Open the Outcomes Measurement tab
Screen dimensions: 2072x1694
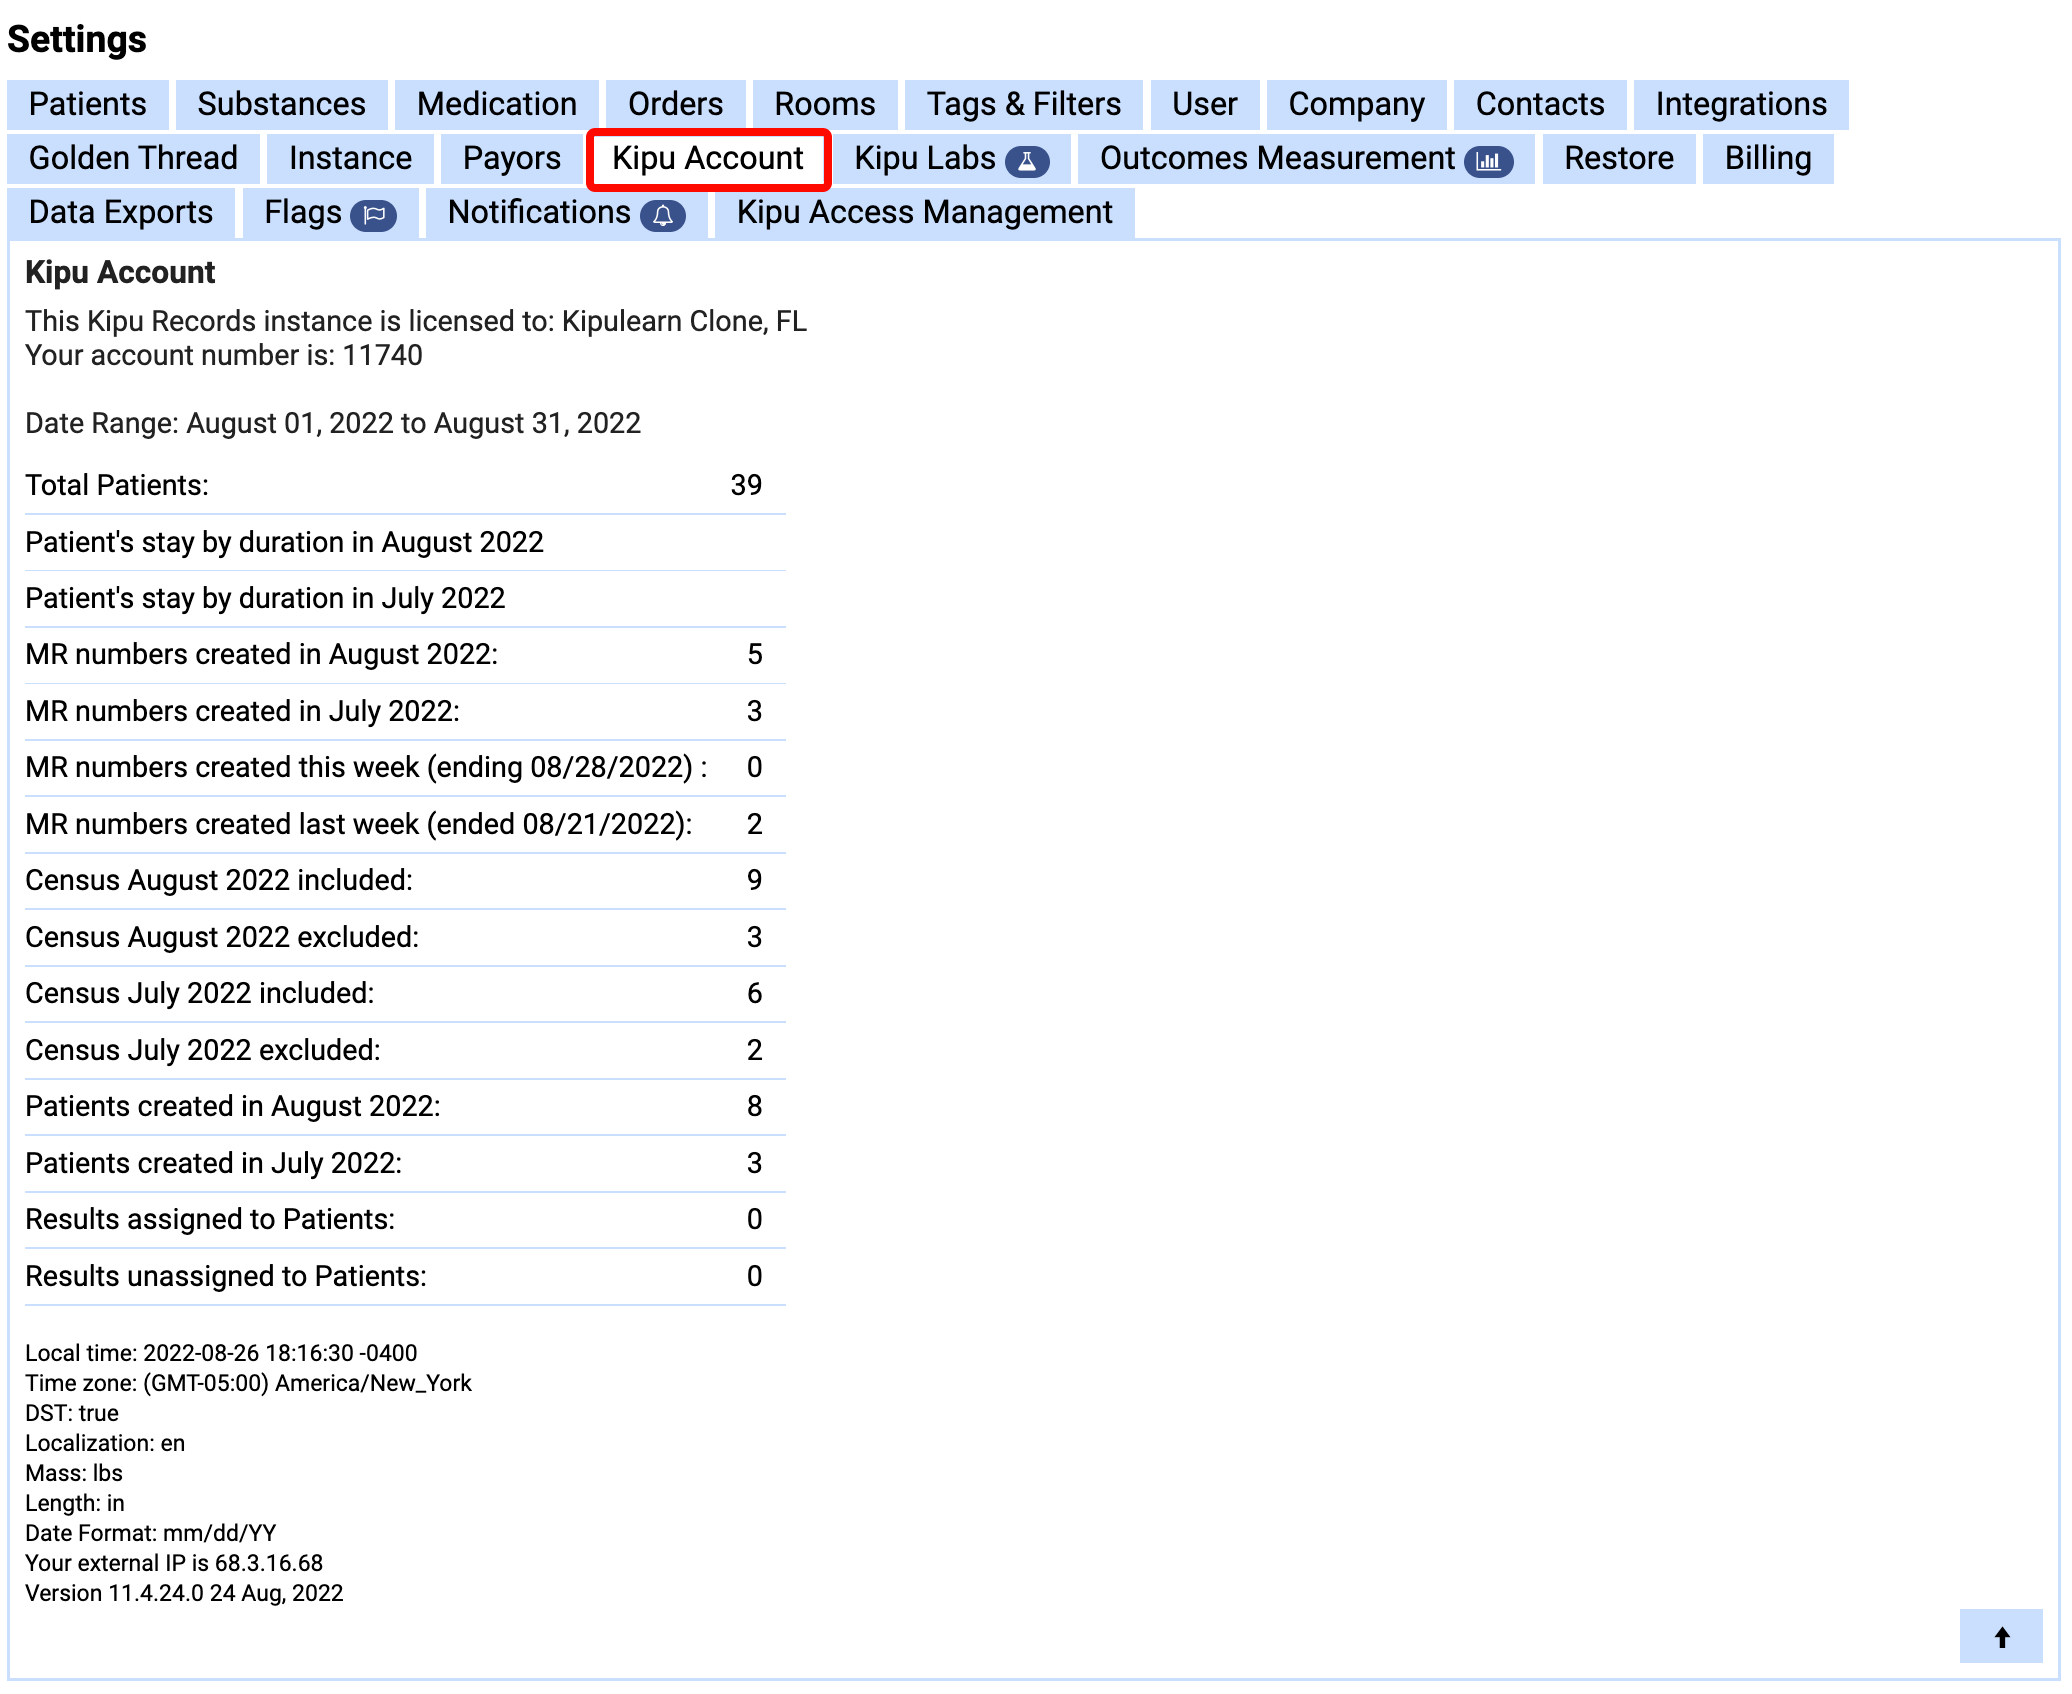tap(1306, 158)
